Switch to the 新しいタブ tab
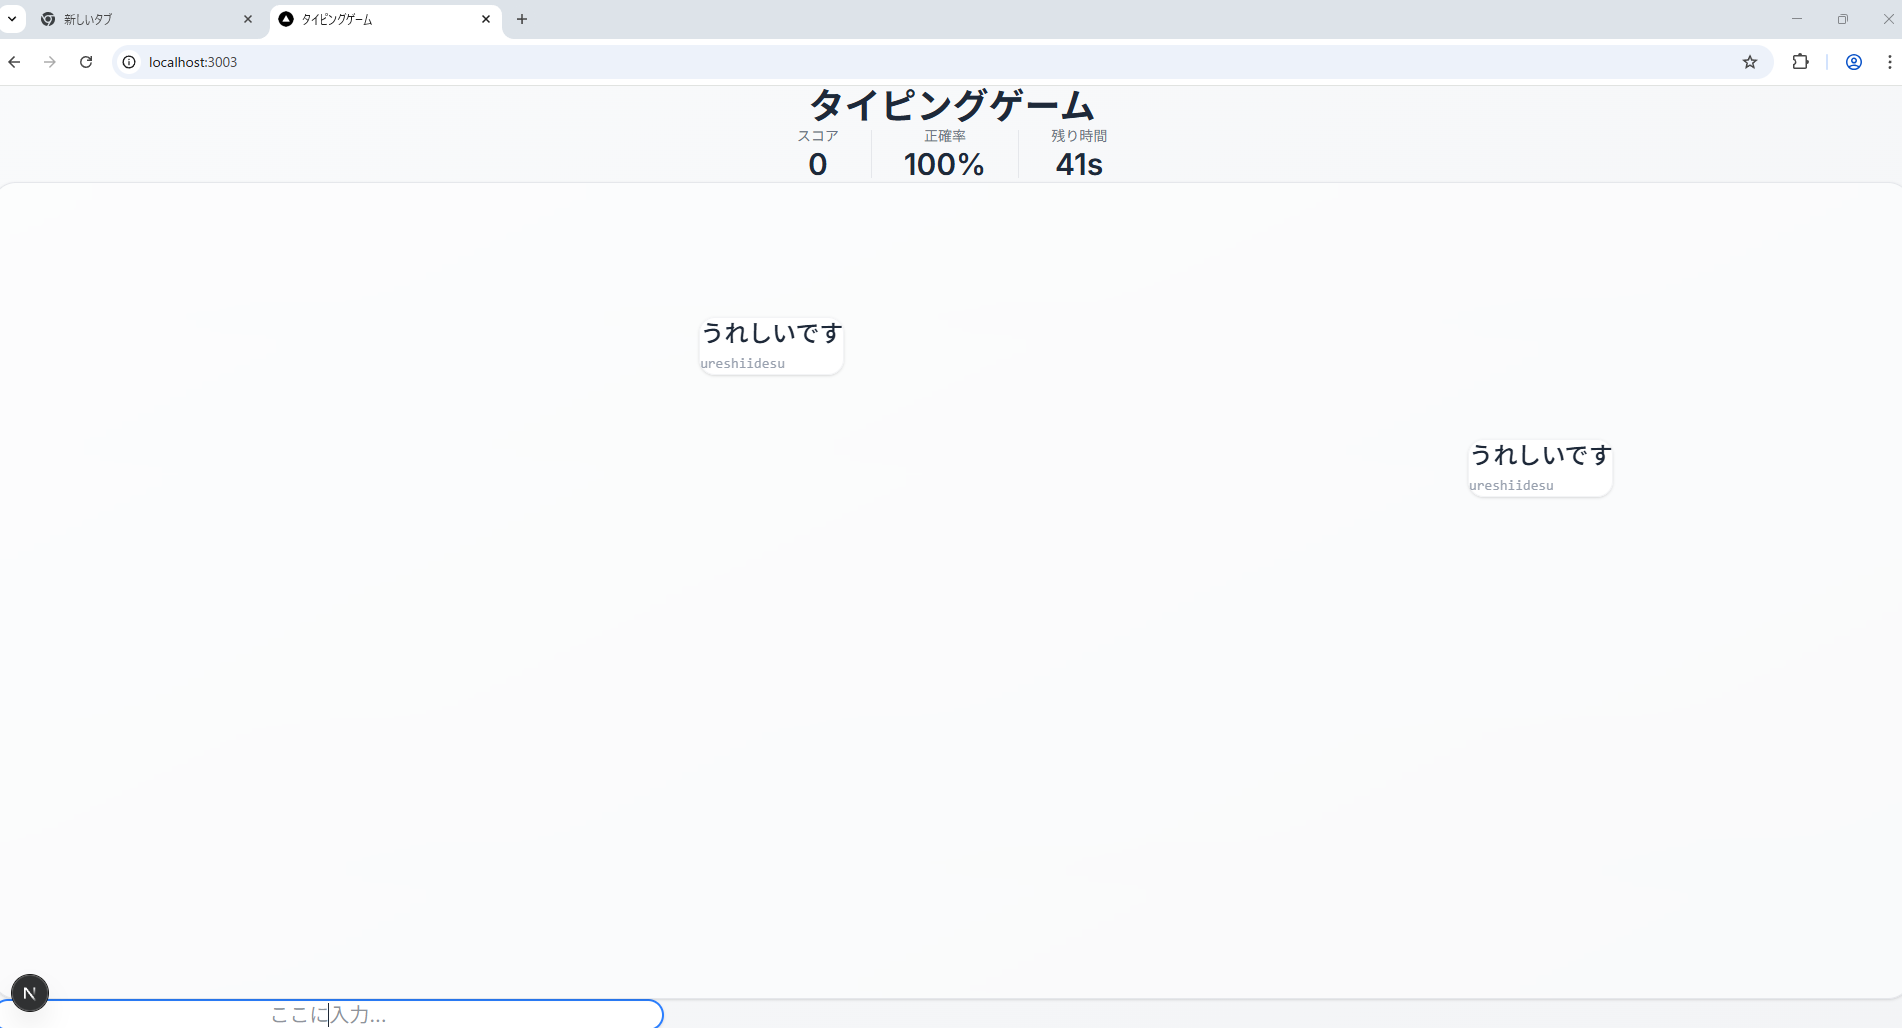Screen dimensions: 1902x1028 [140, 19]
